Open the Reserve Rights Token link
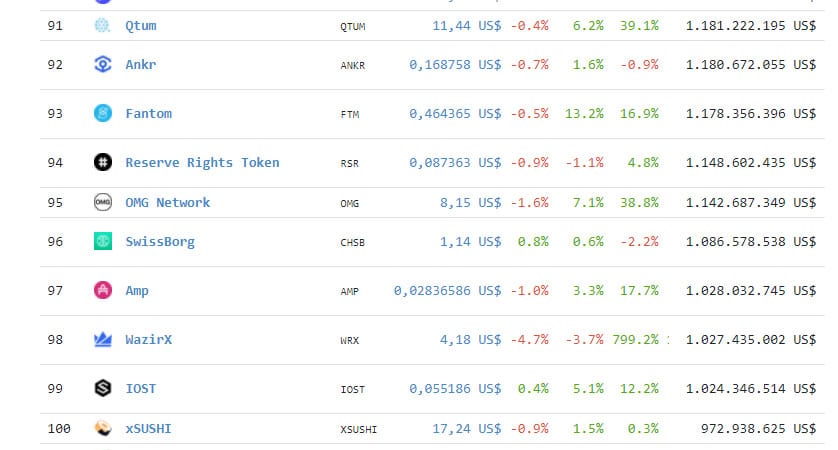This screenshot has width=838, height=450. tap(202, 162)
